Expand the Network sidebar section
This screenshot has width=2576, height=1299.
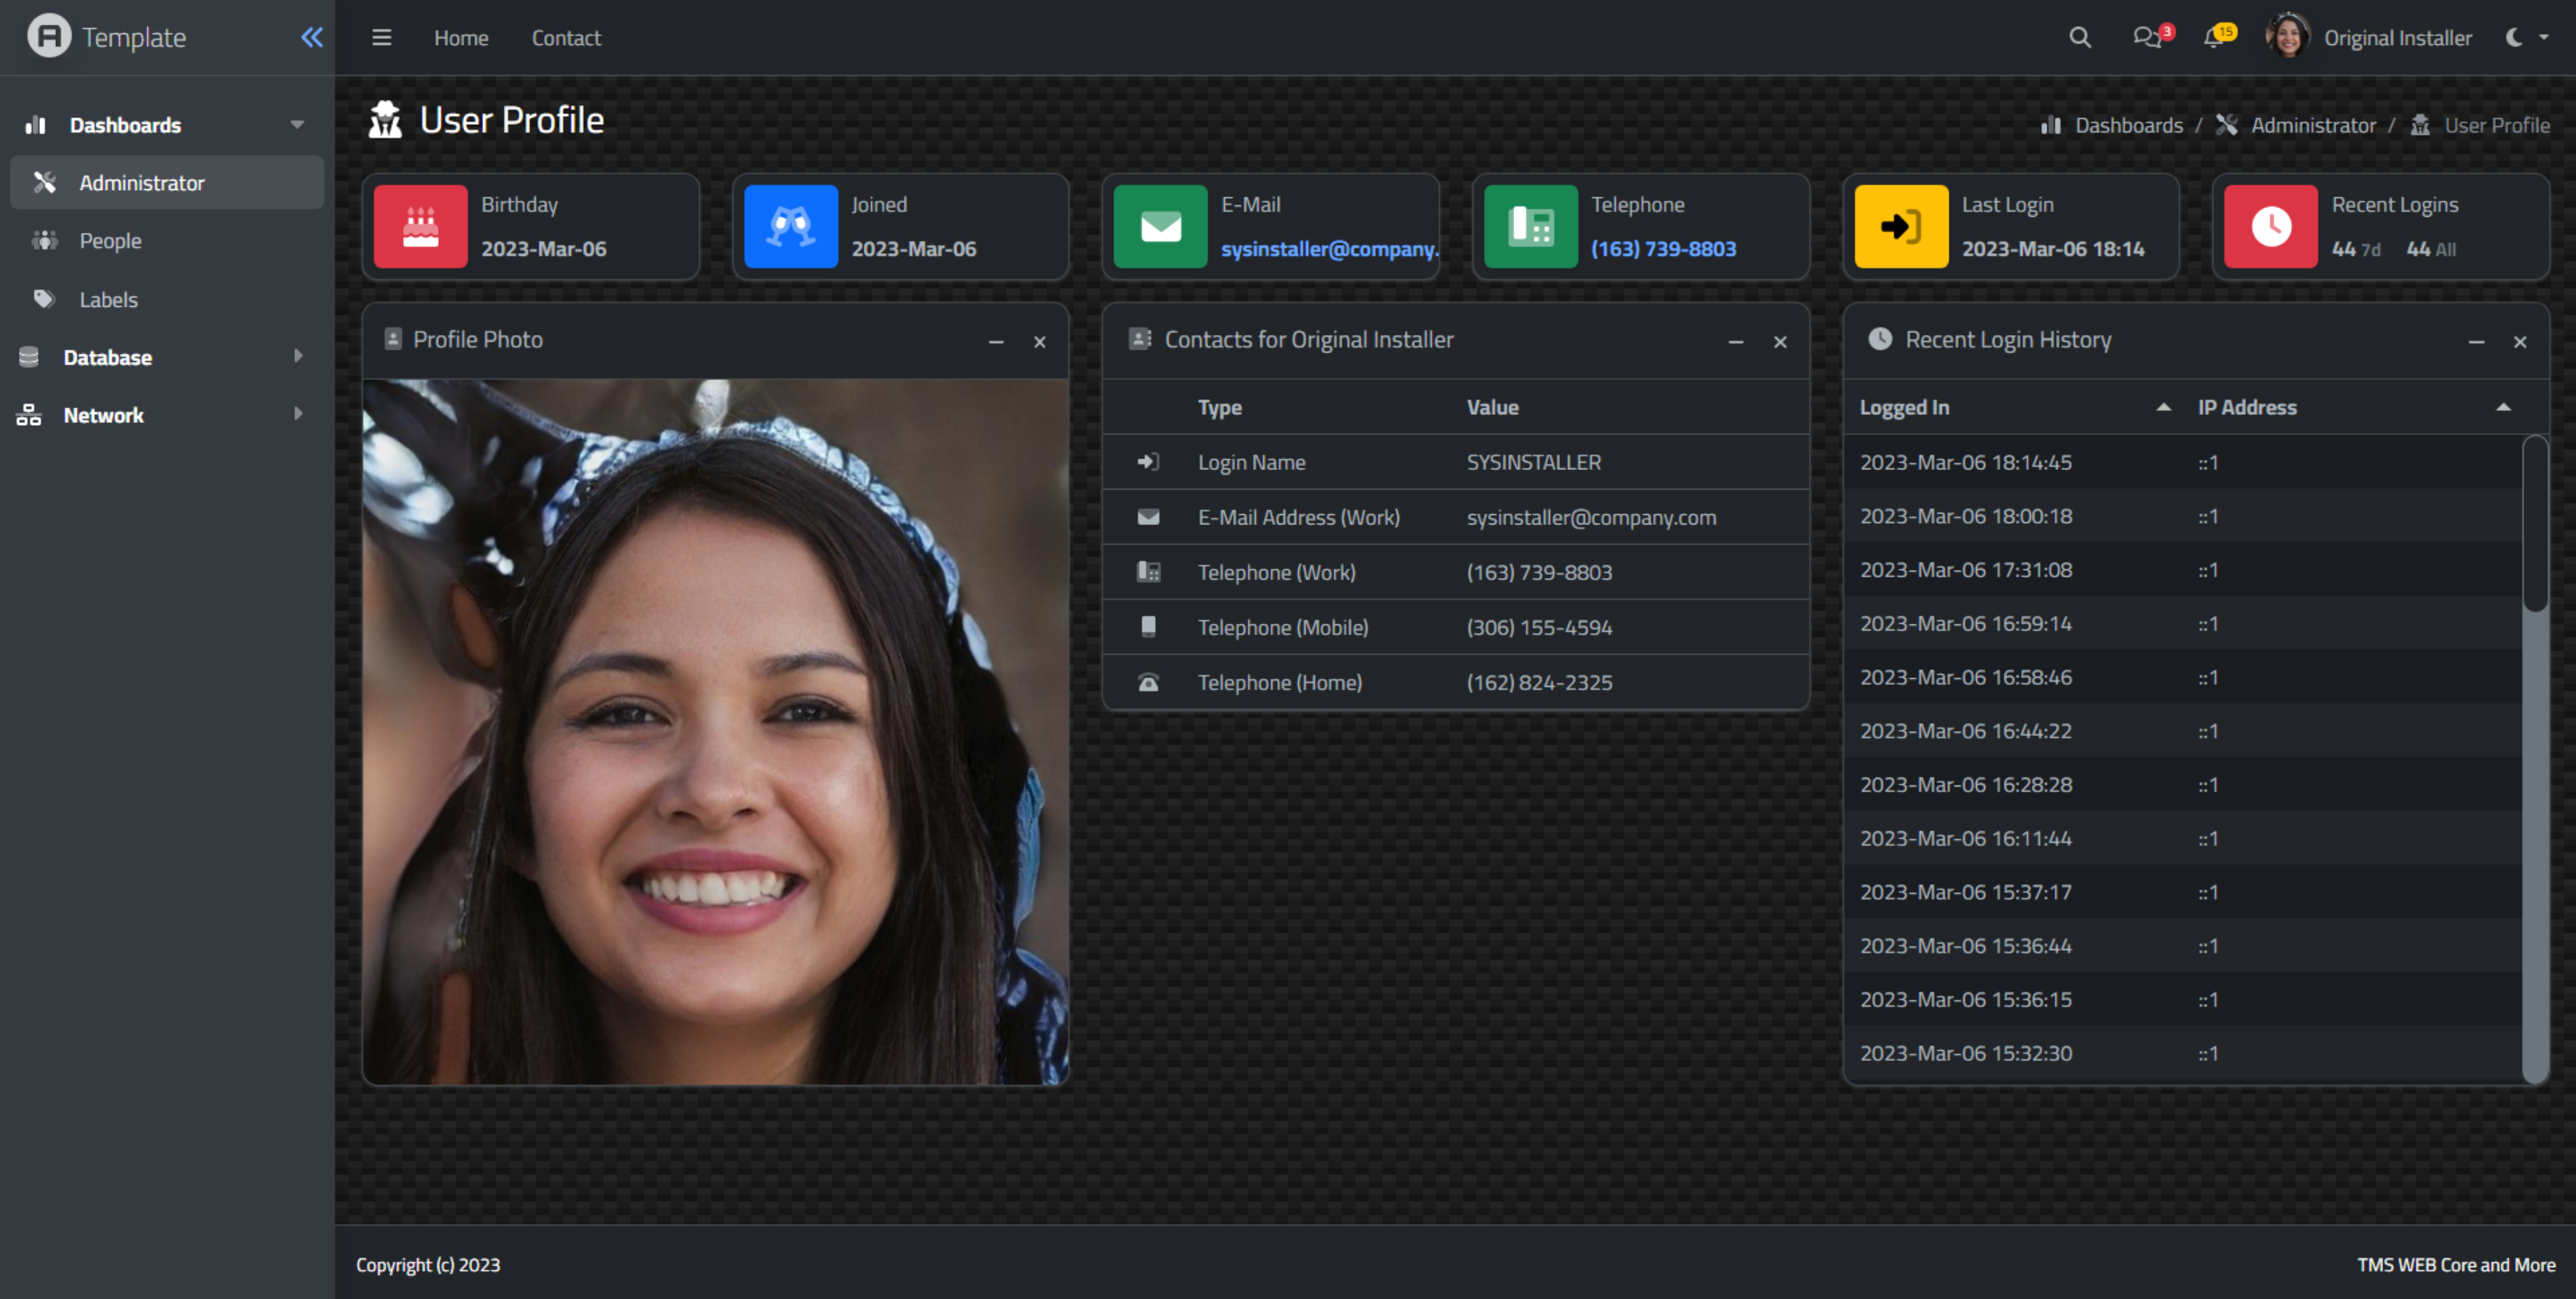coord(298,414)
